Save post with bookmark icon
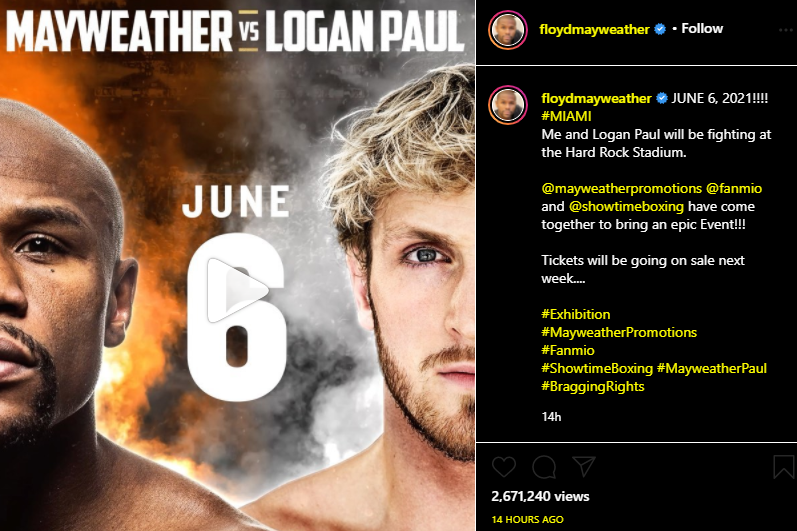 tap(783, 466)
